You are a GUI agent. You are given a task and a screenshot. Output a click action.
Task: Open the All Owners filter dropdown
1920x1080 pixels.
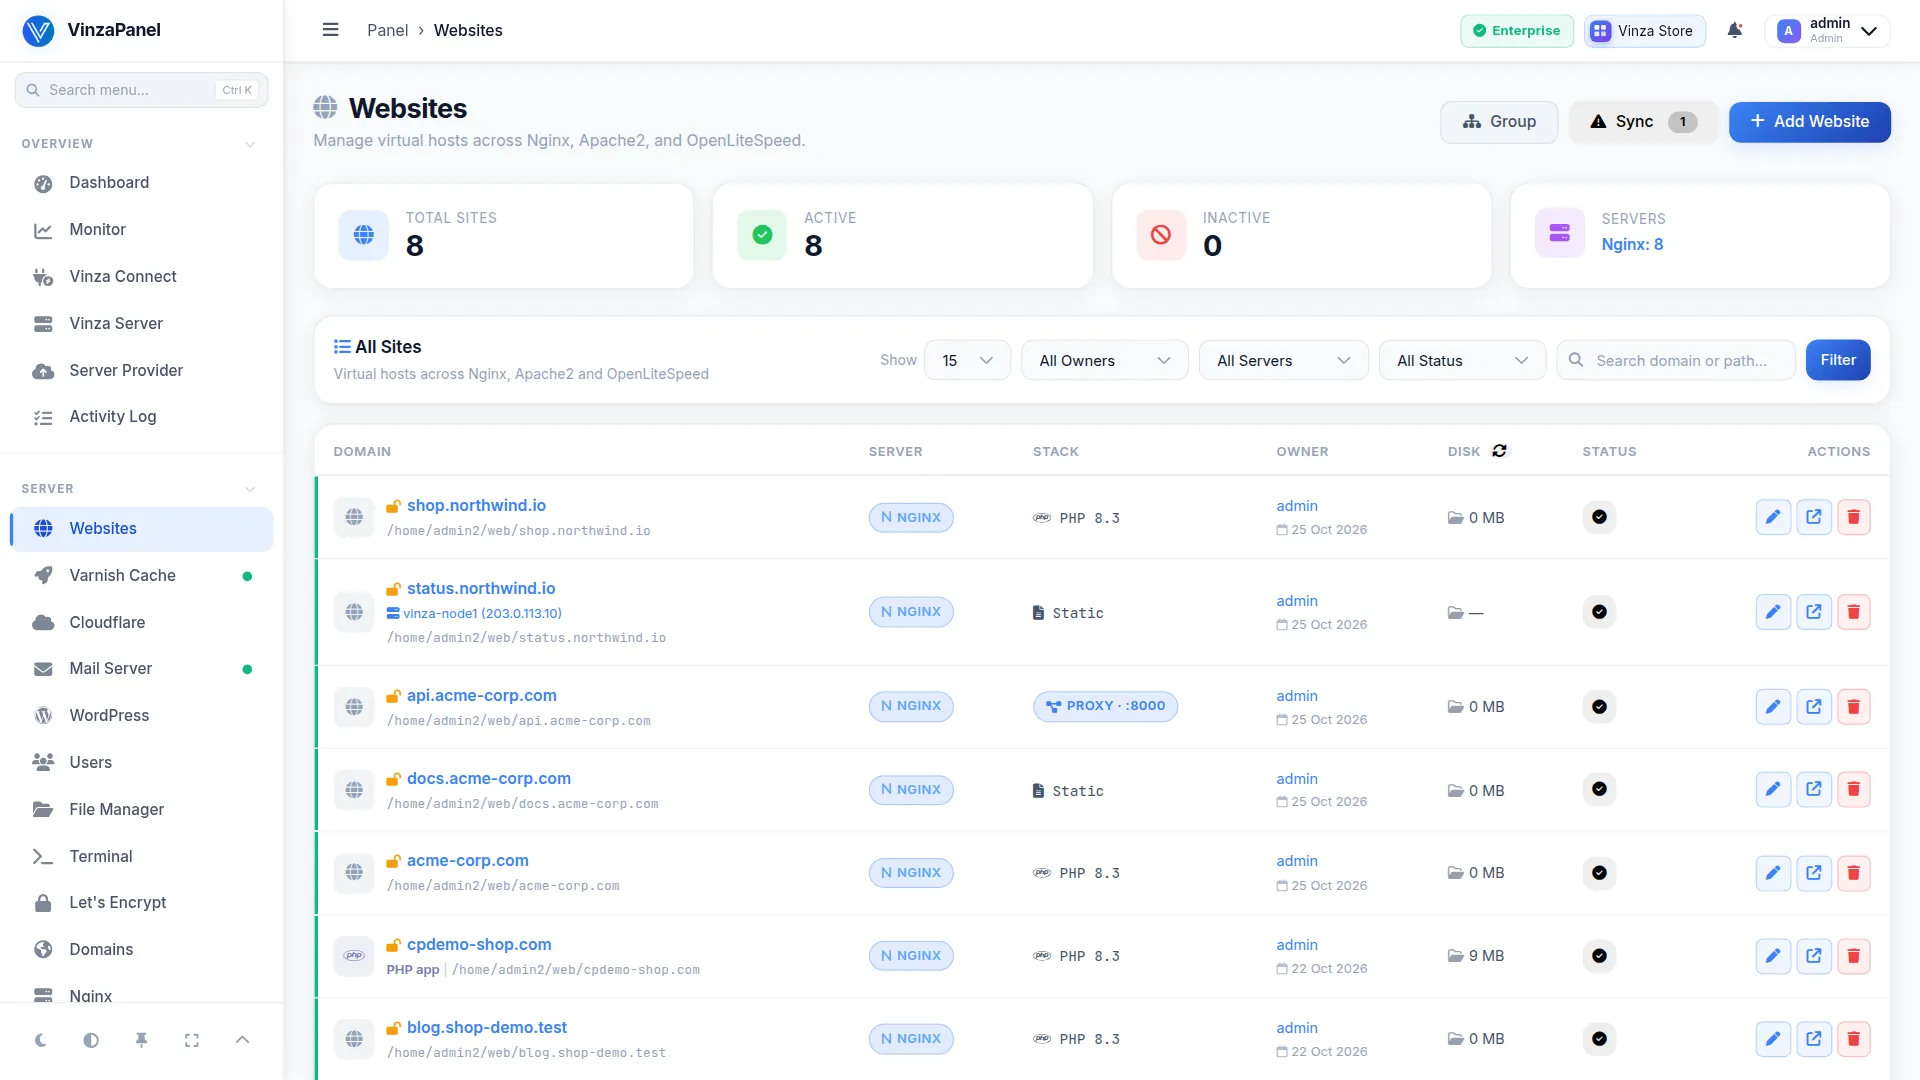1104,360
